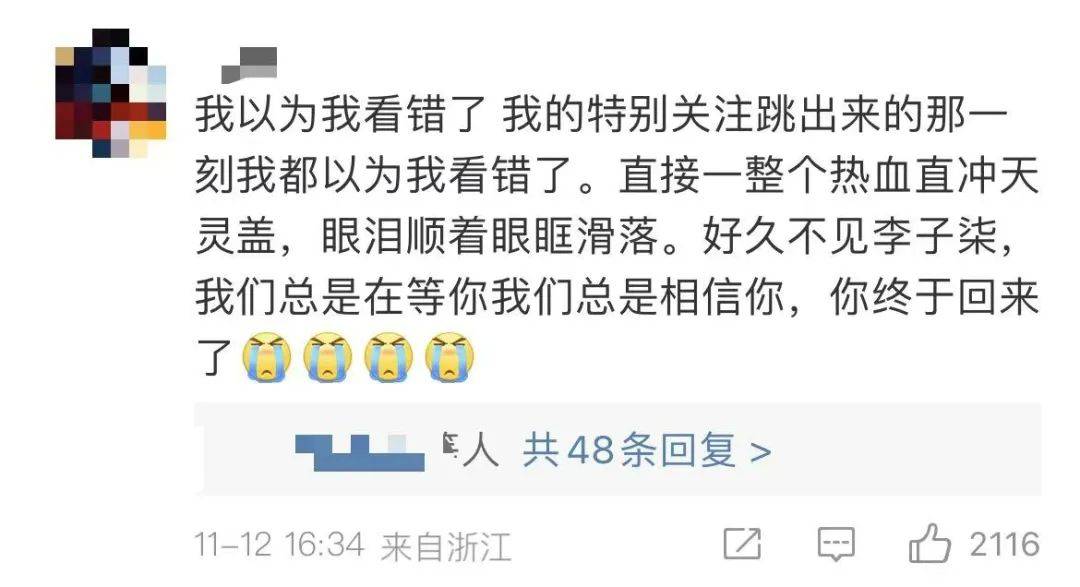Click the 2116 like count
Image resolution: width=1080 pixels, height=587 pixels.
pyautogui.click(x=1004, y=544)
